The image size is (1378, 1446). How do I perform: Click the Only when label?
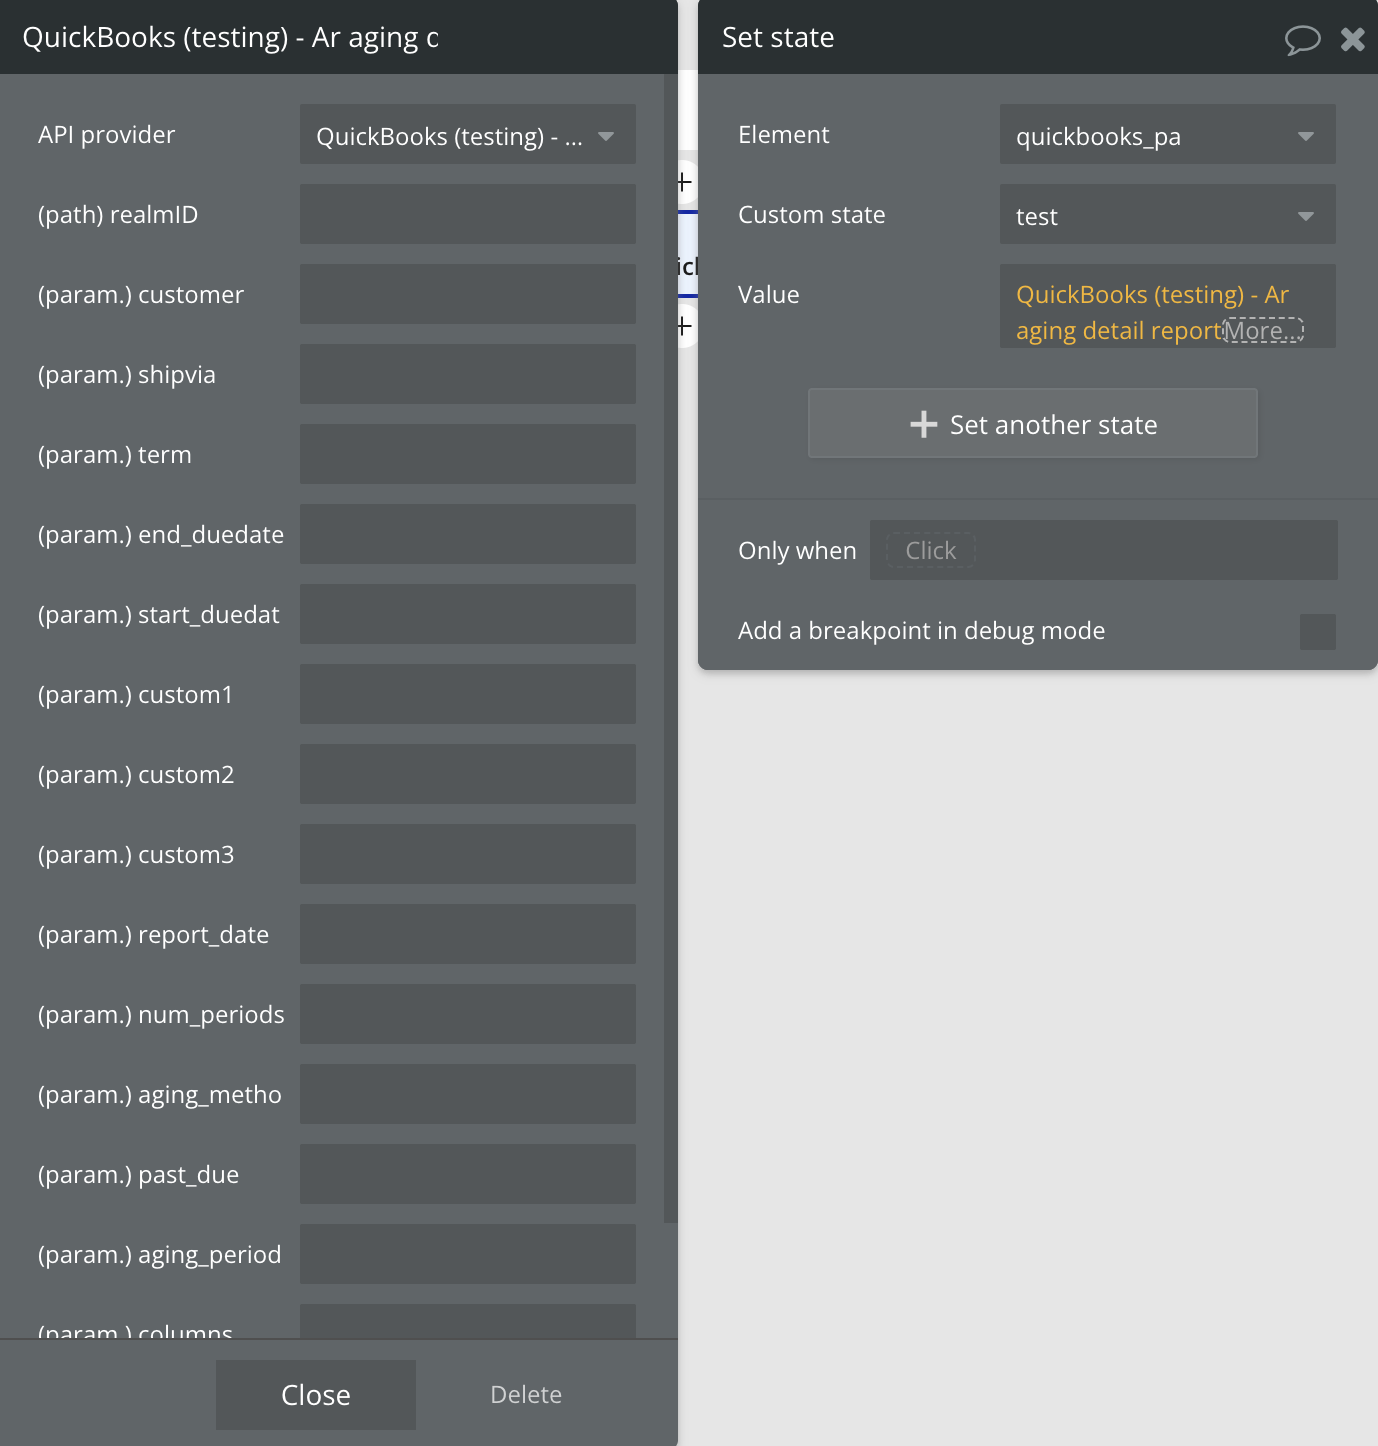click(x=797, y=551)
